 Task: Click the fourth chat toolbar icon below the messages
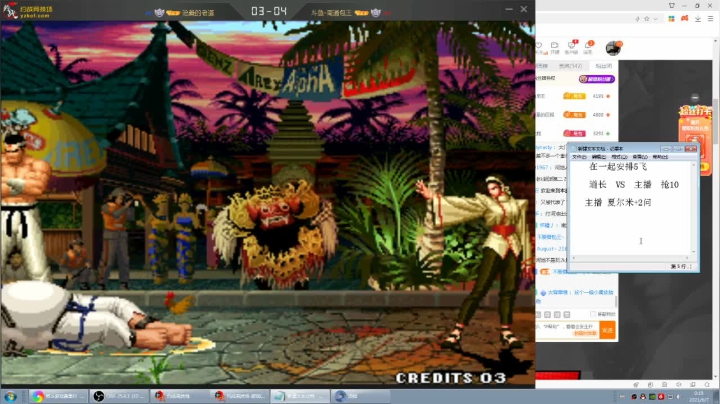tap(567, 314)
